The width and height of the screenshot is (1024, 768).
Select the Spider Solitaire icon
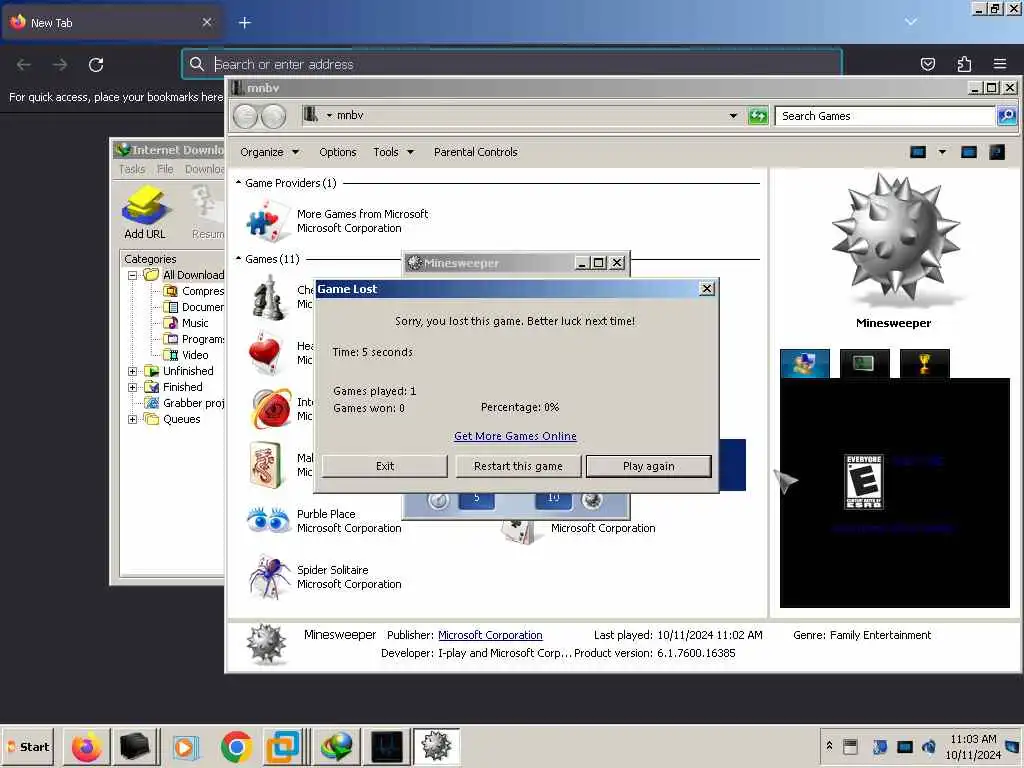click(268, 576)
